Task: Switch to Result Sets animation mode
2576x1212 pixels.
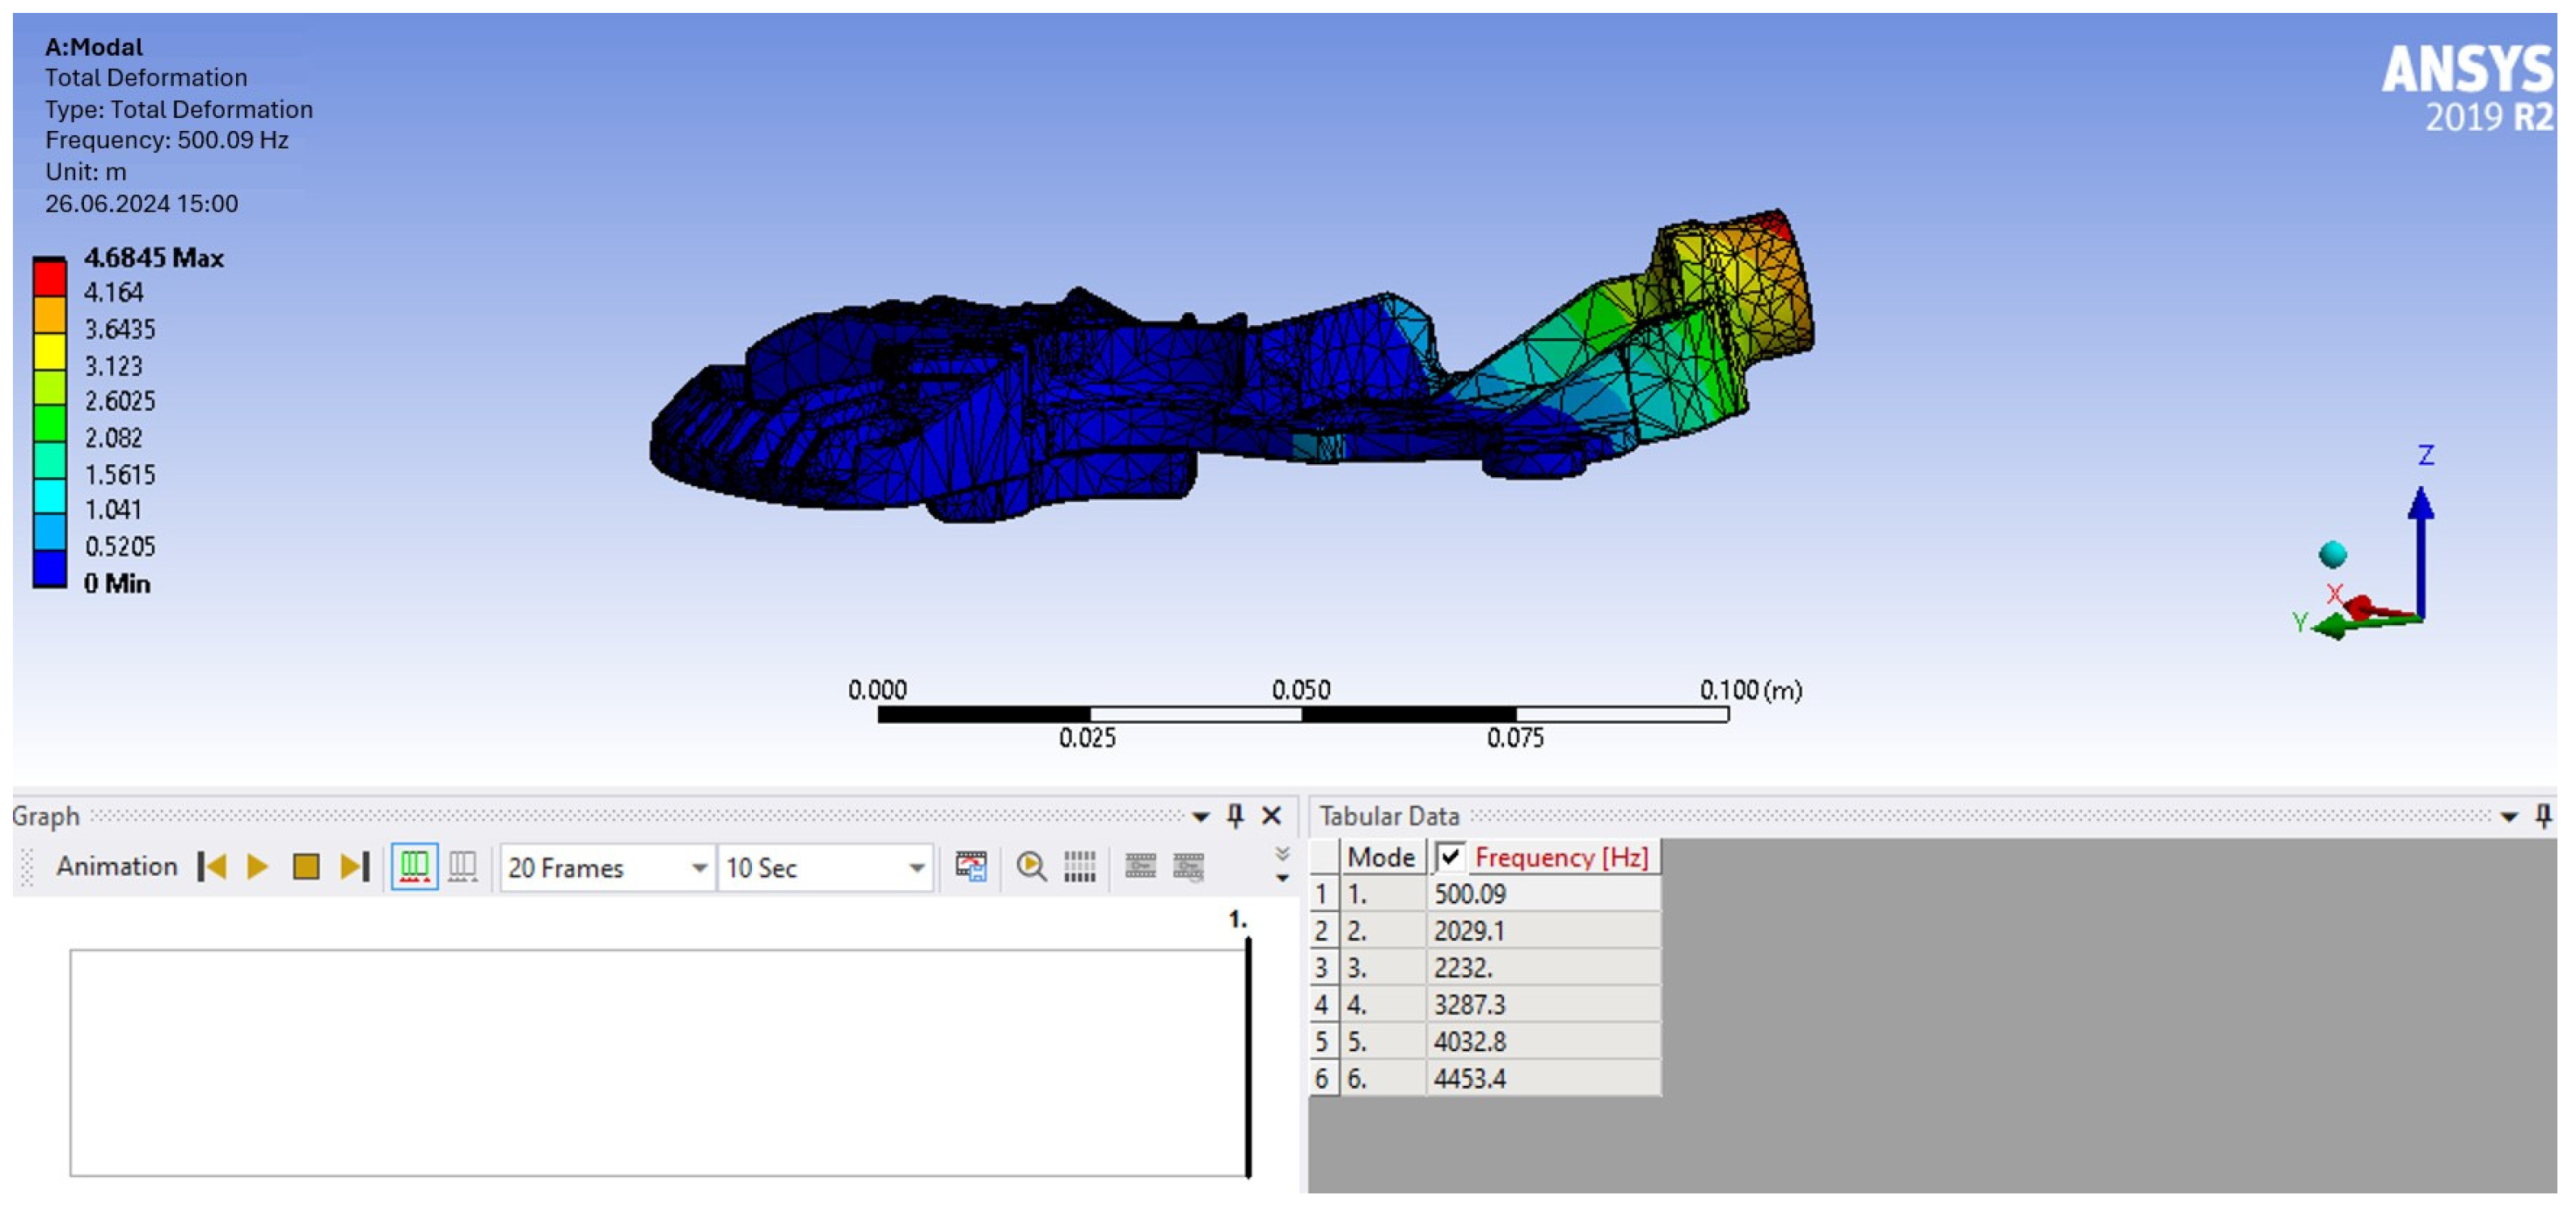Action: (462, 866)
